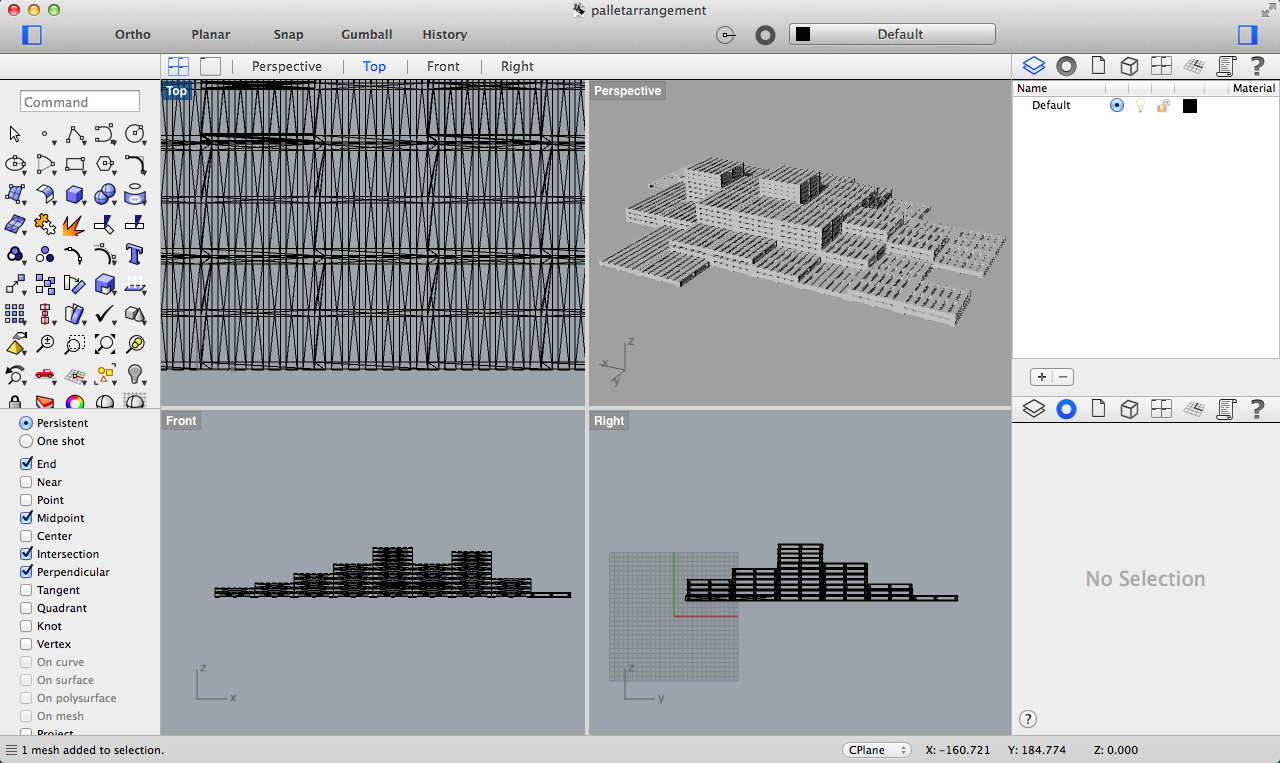Open the color wheel tool
This screenshot has height=763, width=1280.
click(75, 402)
